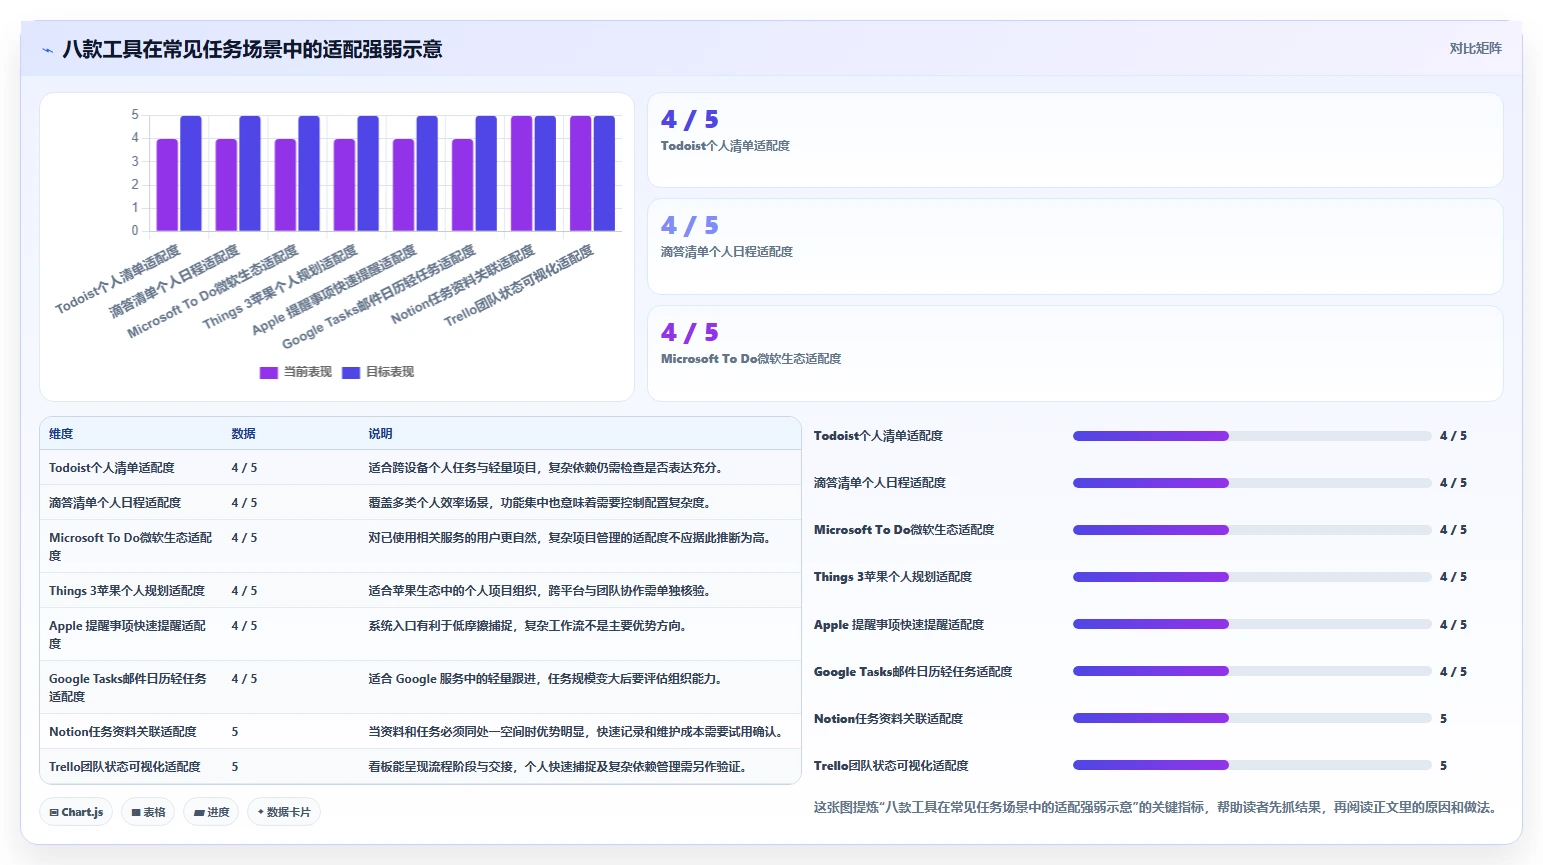Screen dimensions: 1543x865
Task: Click the Notion任务资料关联适配度 label in the progress list
Action: (x=888, y=719)
